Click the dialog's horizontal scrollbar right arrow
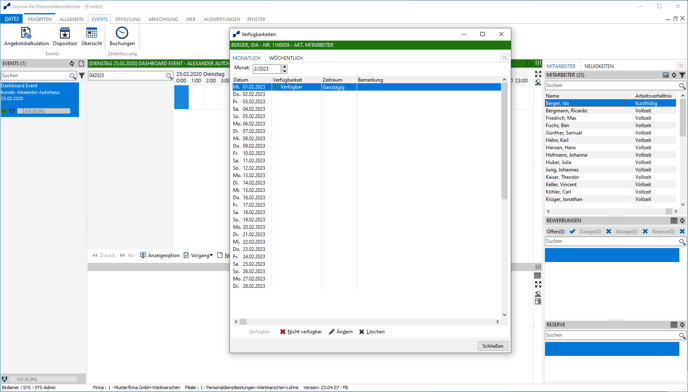 coord(497,322)
